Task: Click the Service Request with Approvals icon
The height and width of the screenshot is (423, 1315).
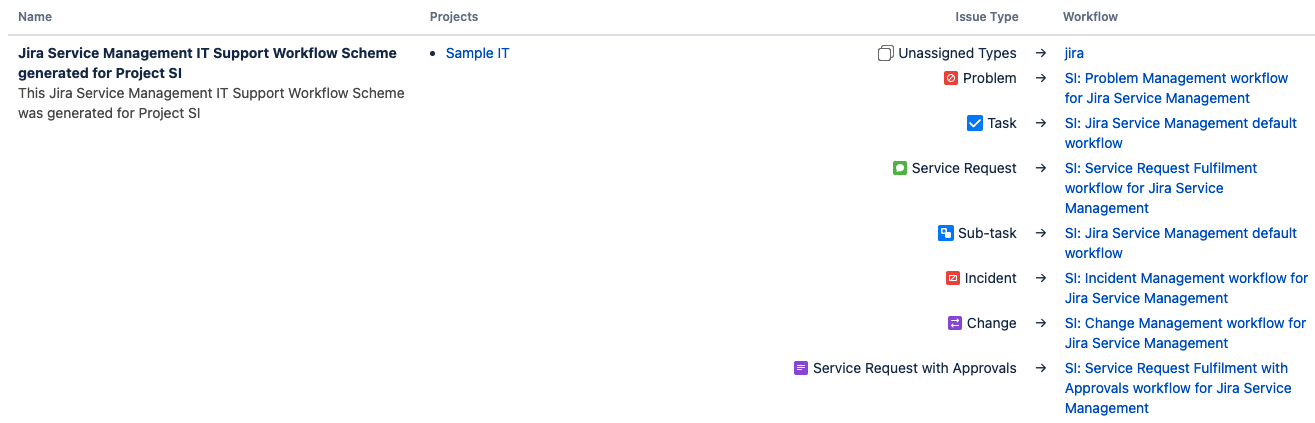Action: [x=801, y=368]
